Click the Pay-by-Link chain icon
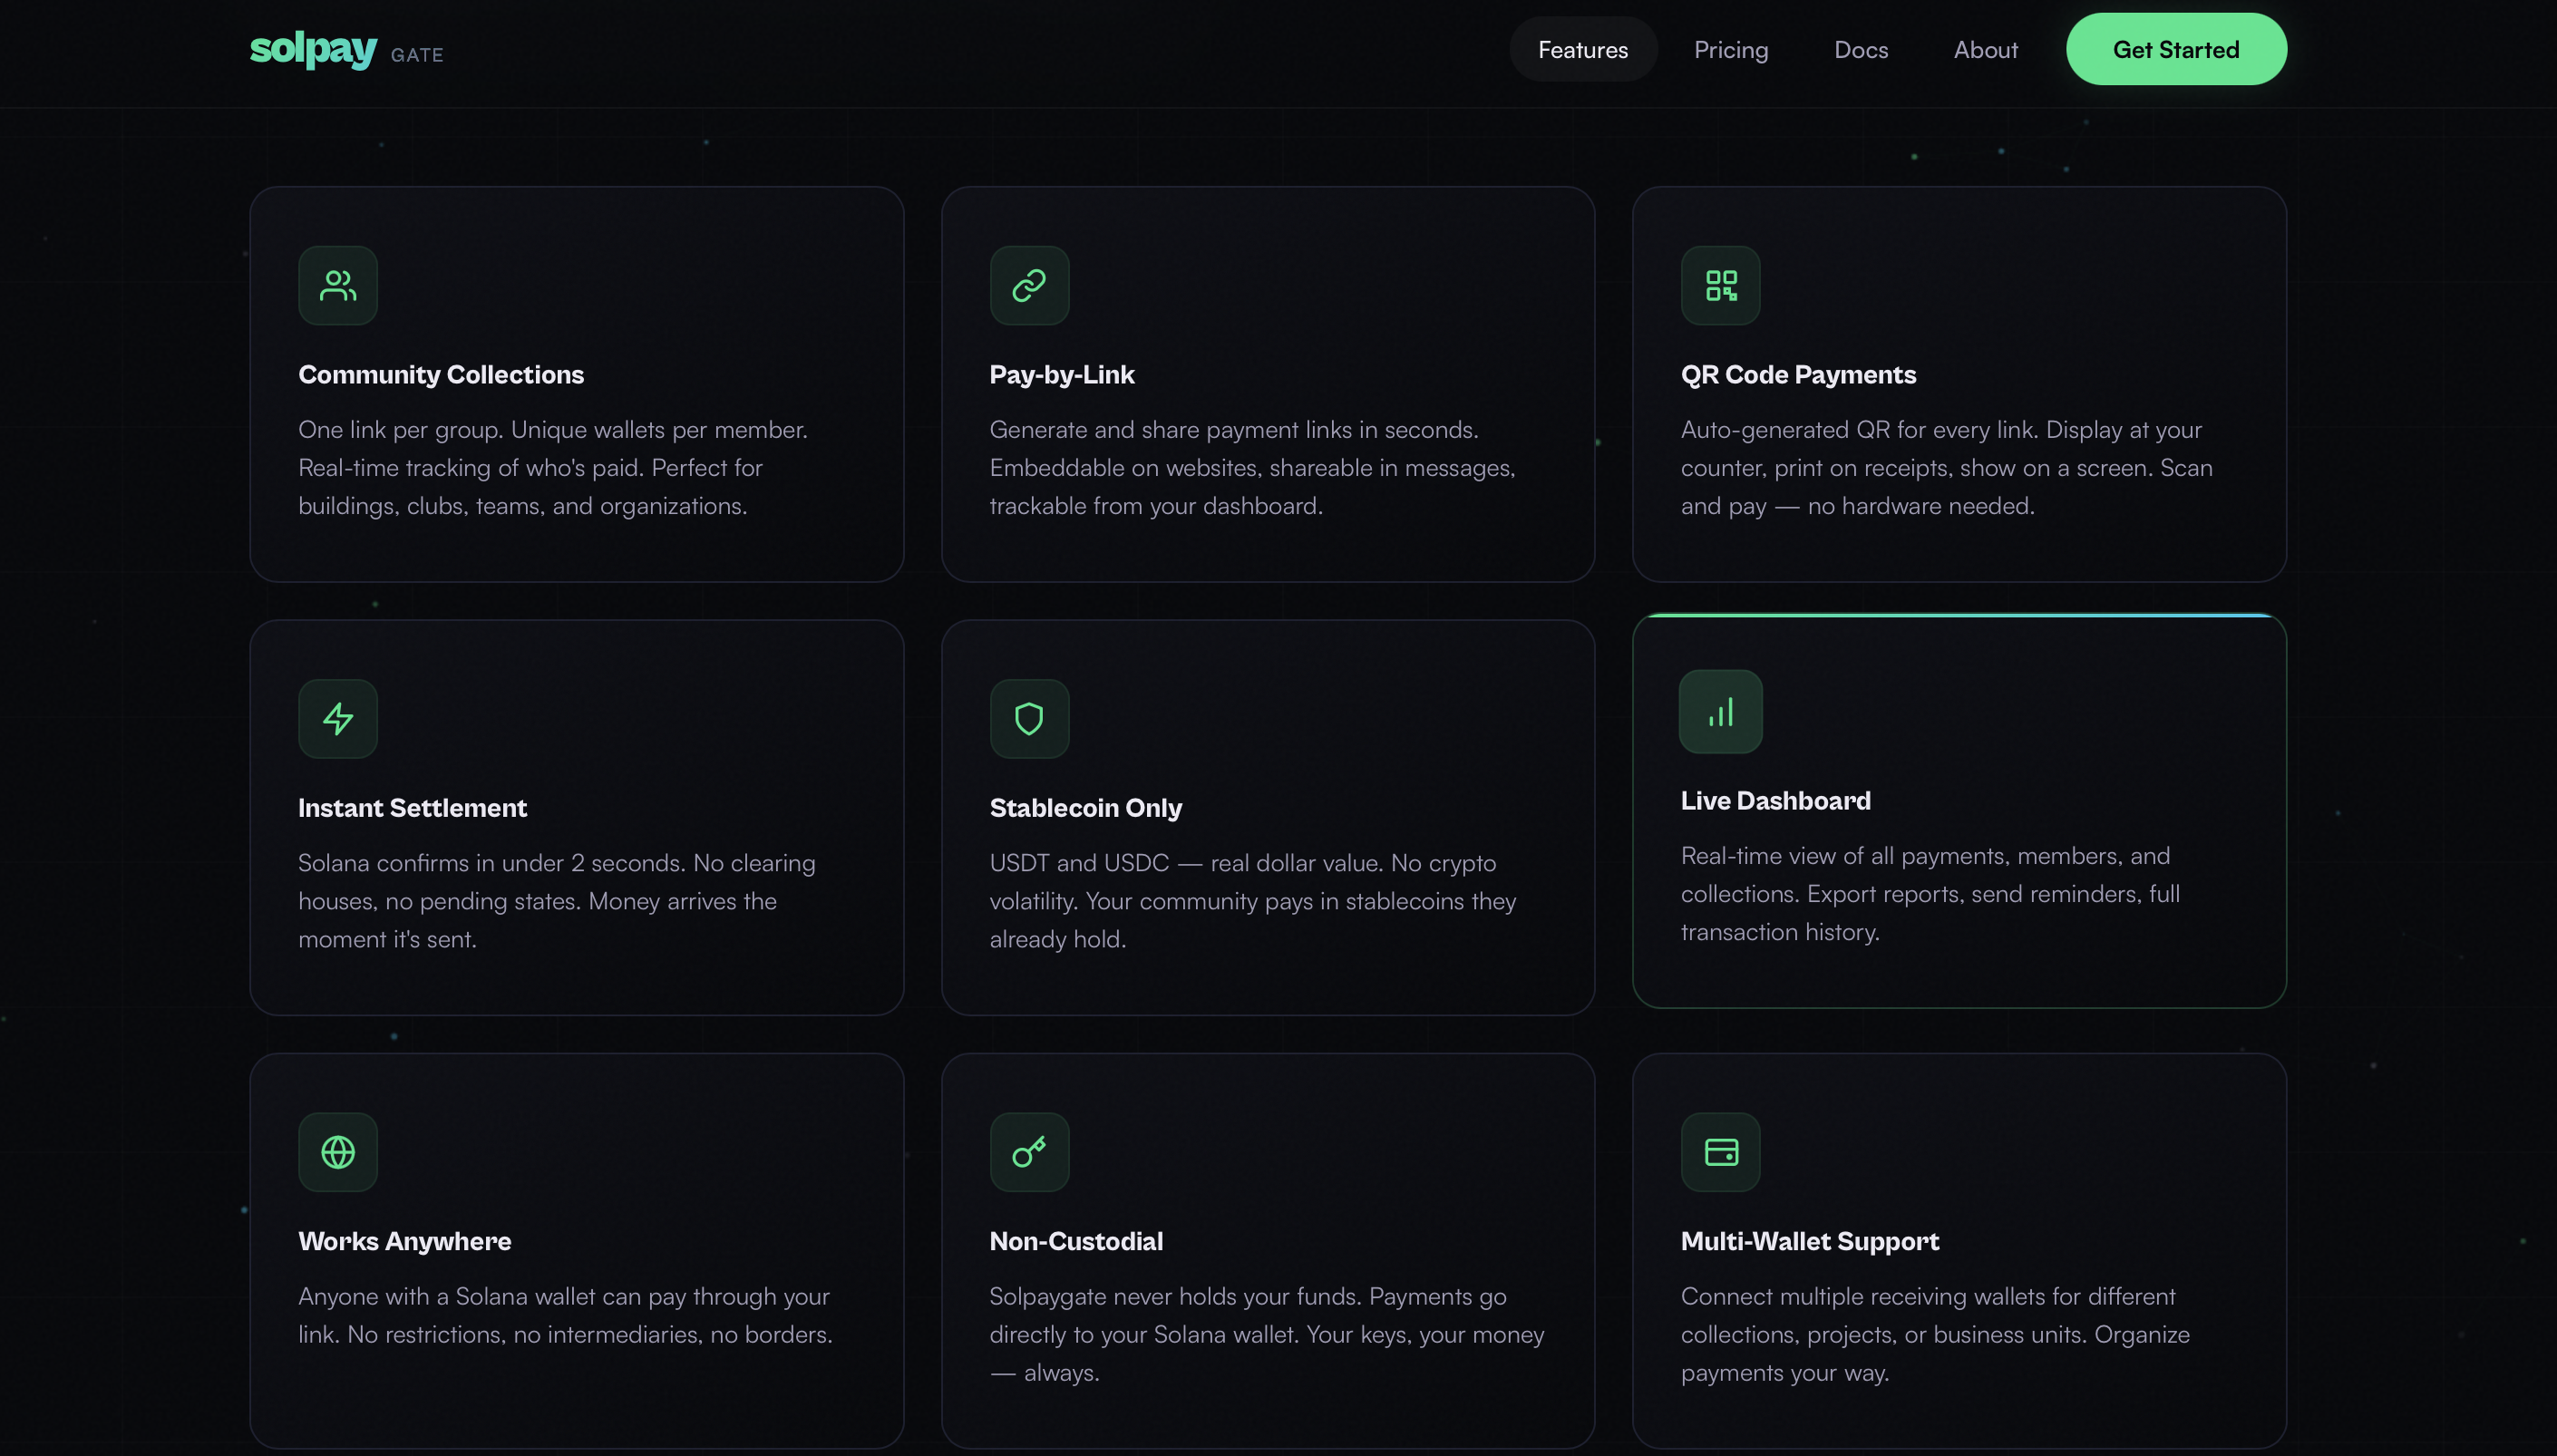Screen dimensions: 2557x1456 pyautogui.click(x=1029, y=286)
